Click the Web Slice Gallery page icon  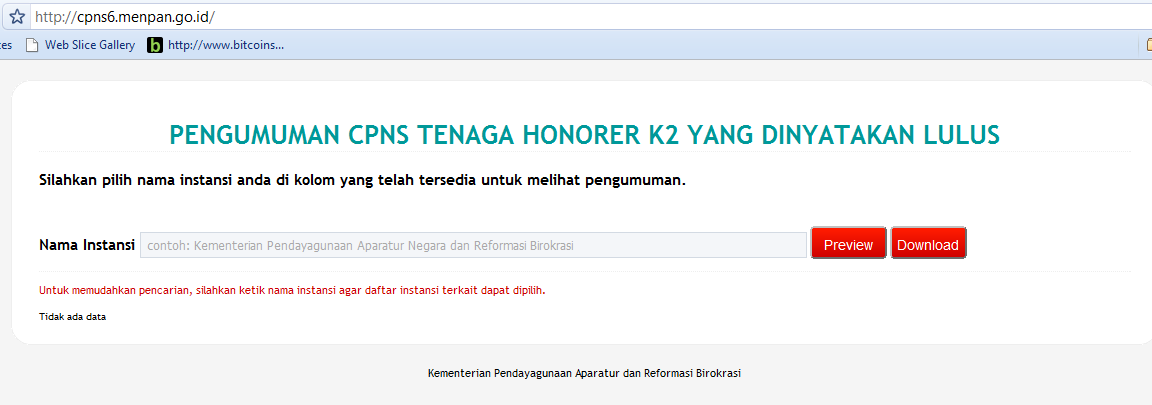click(32, 45)
